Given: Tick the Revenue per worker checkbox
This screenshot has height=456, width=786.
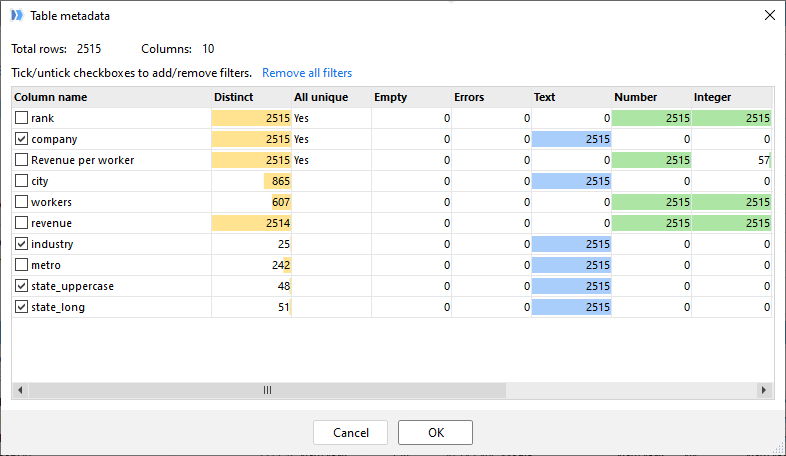Looking at the screenshot, I should click(x=21, y=160).
